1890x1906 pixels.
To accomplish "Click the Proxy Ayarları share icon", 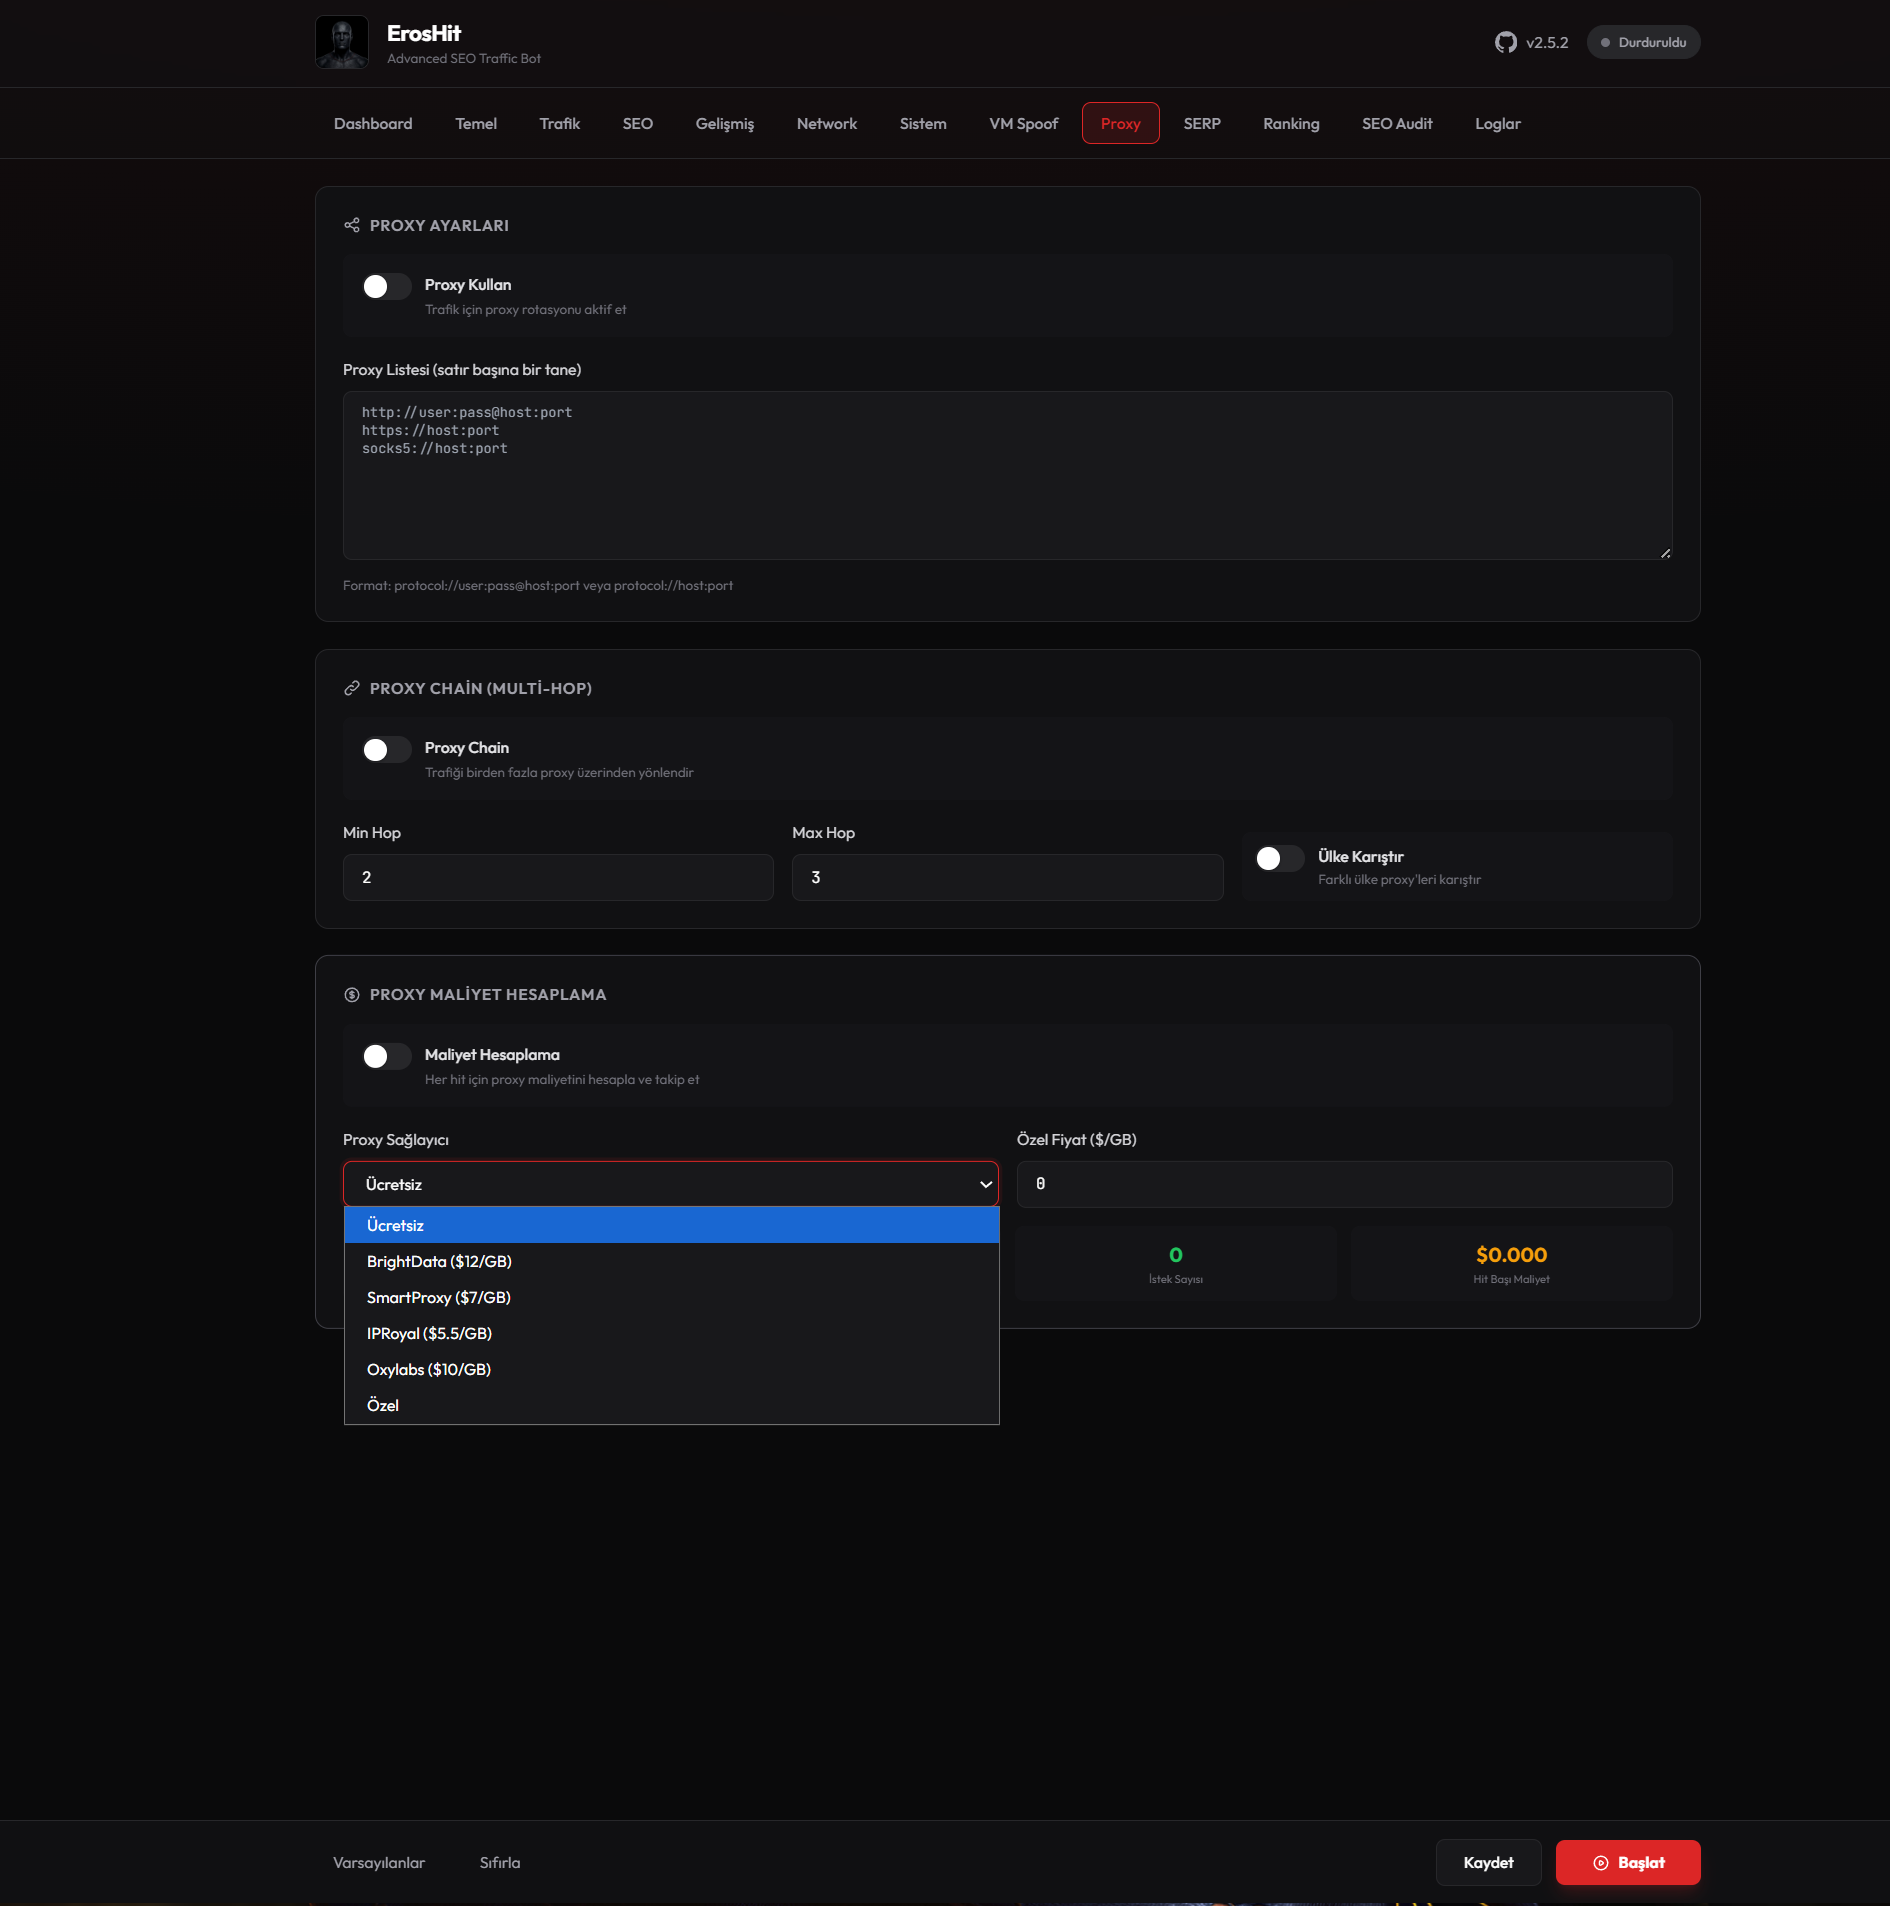I will pos(352,226).
